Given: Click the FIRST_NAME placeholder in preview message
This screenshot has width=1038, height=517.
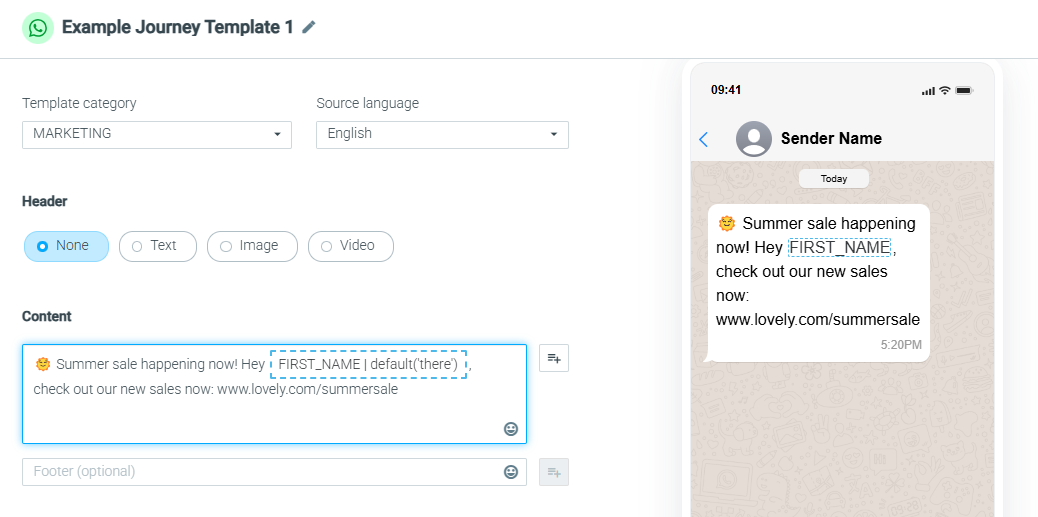Looking at the screenshot, I should [x=839, y=248].
